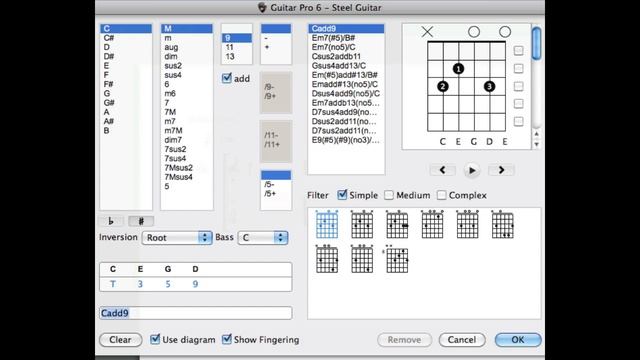Viewport: 640px width, 360px height.
Task: Select first chord thumbnail in bottom row
Action: coord(327,259)
